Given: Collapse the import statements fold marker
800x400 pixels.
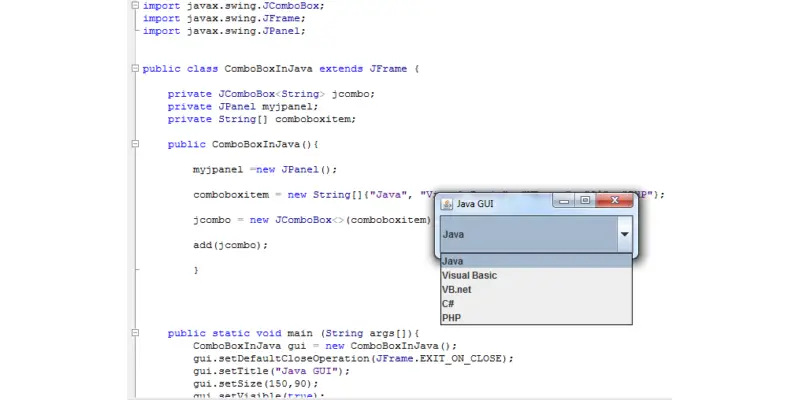Looking at the screenshot, I should pyautogui.click(x=135, y=6).
